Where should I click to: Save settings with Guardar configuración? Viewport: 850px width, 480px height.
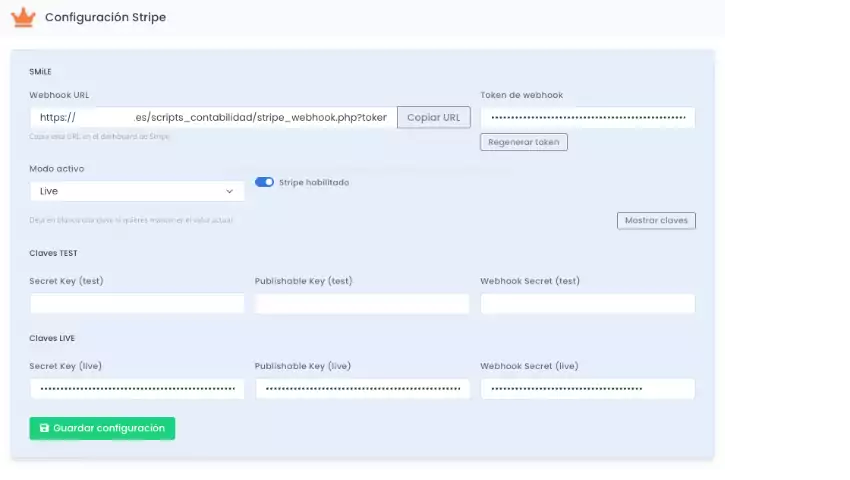click(x=102, y=428)
